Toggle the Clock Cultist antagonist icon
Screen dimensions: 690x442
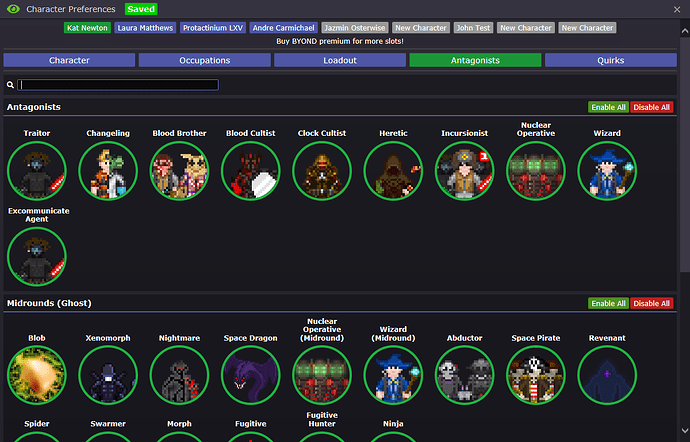coord(322,171)
